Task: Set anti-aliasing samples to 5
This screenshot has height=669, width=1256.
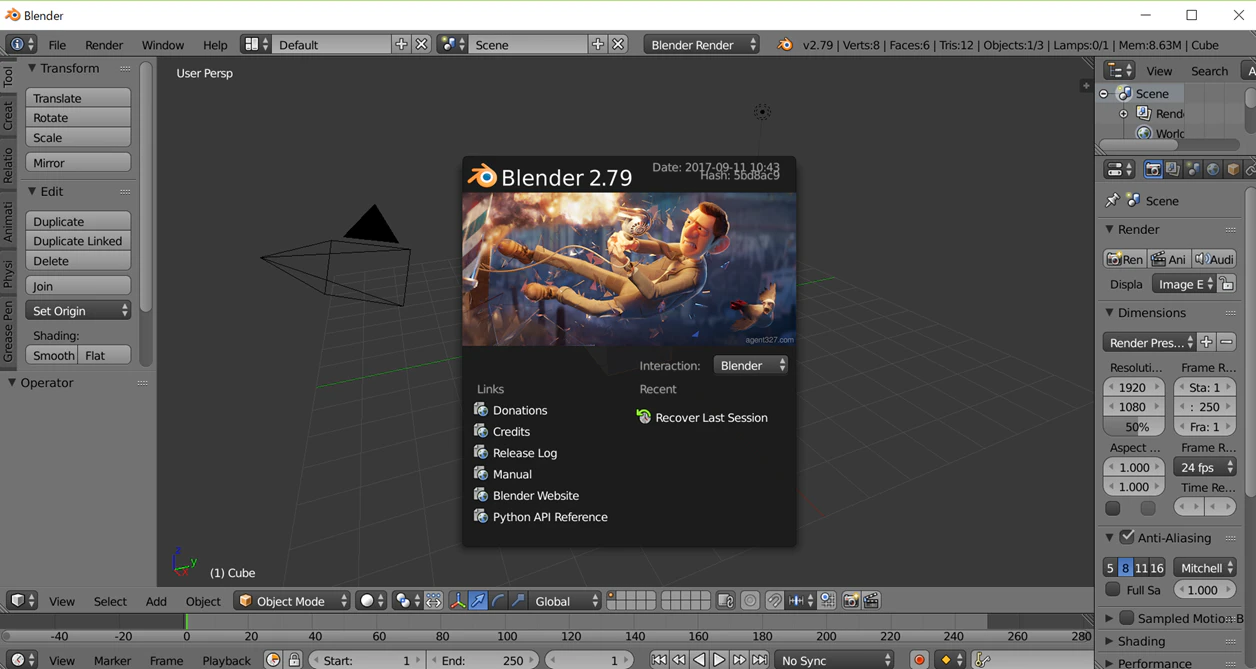Action: (x=1110, y=568)
